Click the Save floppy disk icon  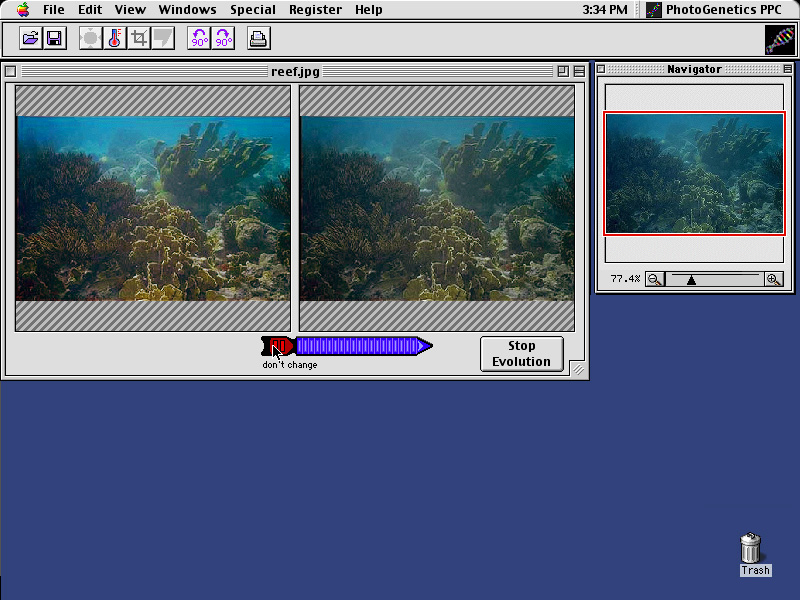(x=54, y=39)
